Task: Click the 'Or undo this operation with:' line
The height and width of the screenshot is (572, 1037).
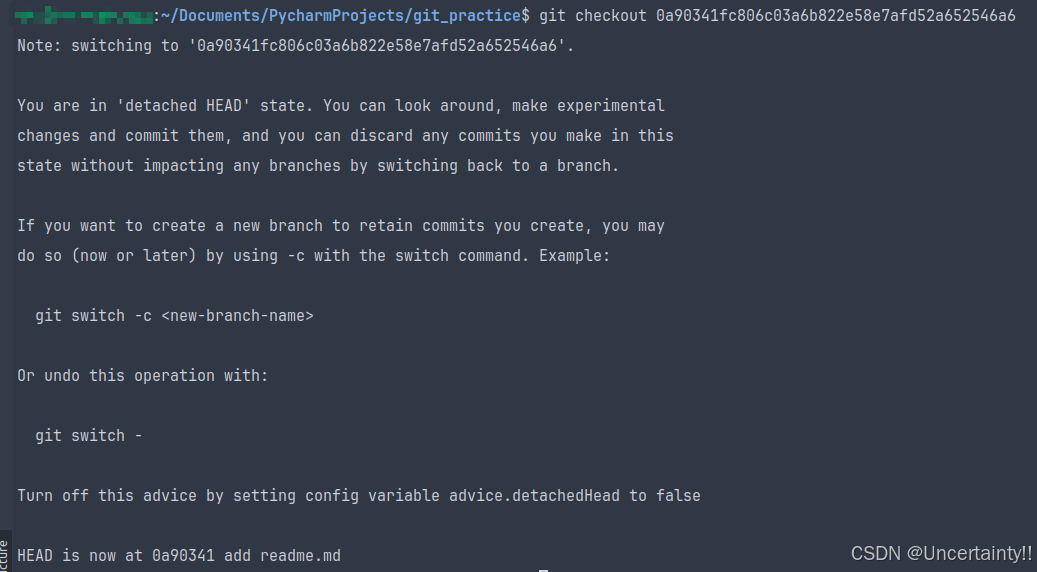Action: pos(143,376)
